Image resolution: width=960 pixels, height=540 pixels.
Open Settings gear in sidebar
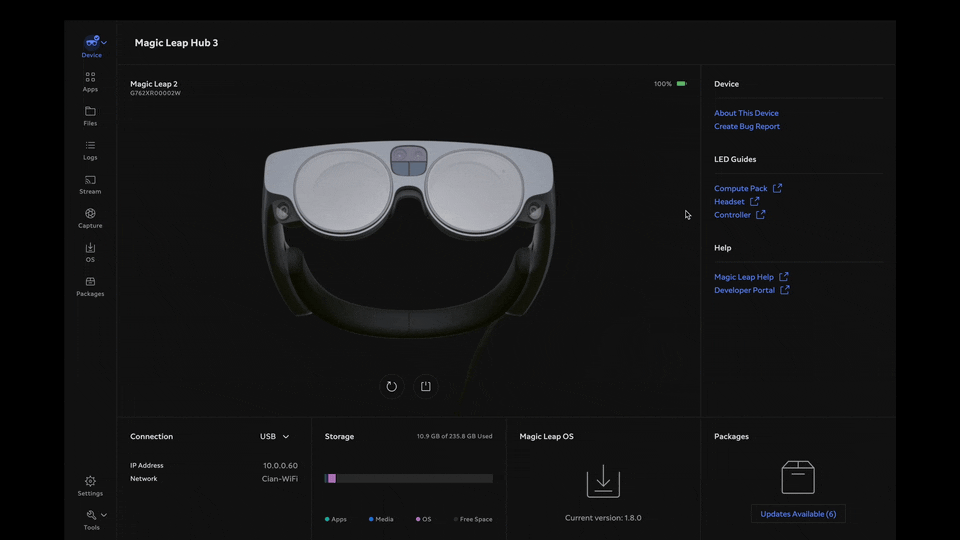90,486
